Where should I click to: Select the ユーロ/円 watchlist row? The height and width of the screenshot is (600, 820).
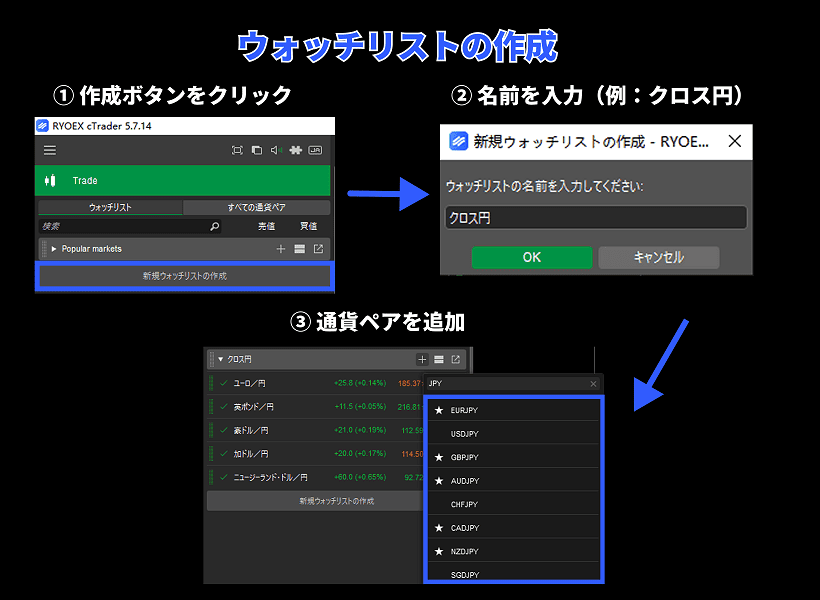pyautogui.click(x=315, y=383)
